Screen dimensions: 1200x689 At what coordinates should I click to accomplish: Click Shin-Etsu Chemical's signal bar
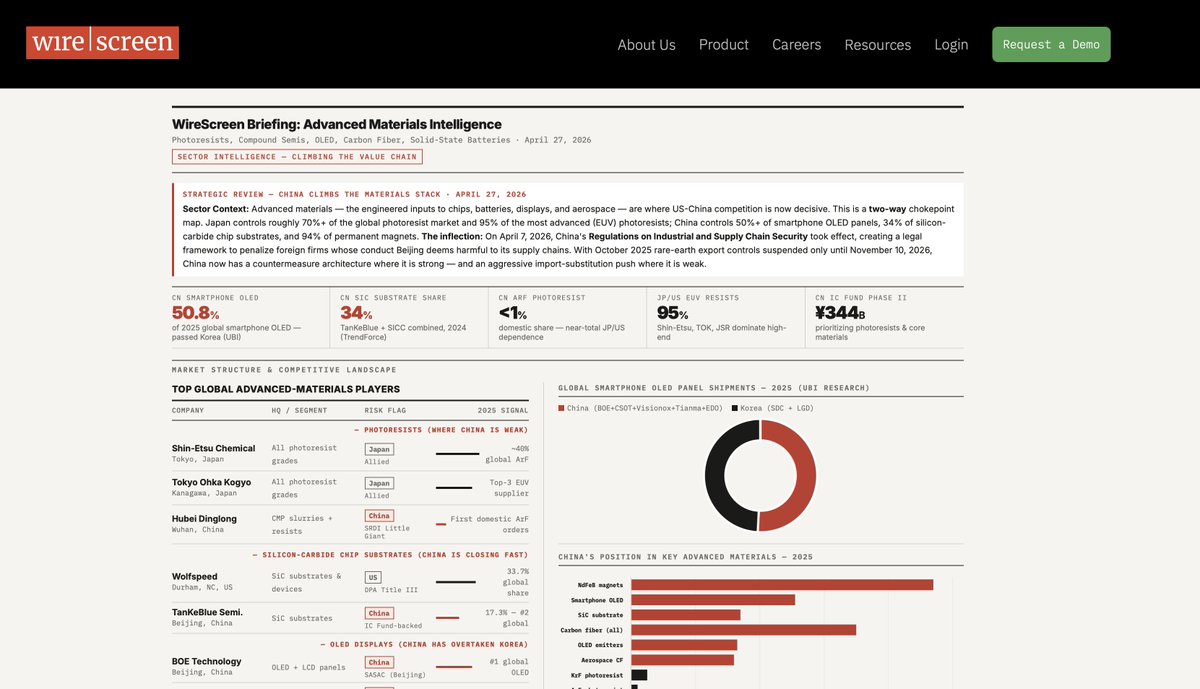[457, 454]
